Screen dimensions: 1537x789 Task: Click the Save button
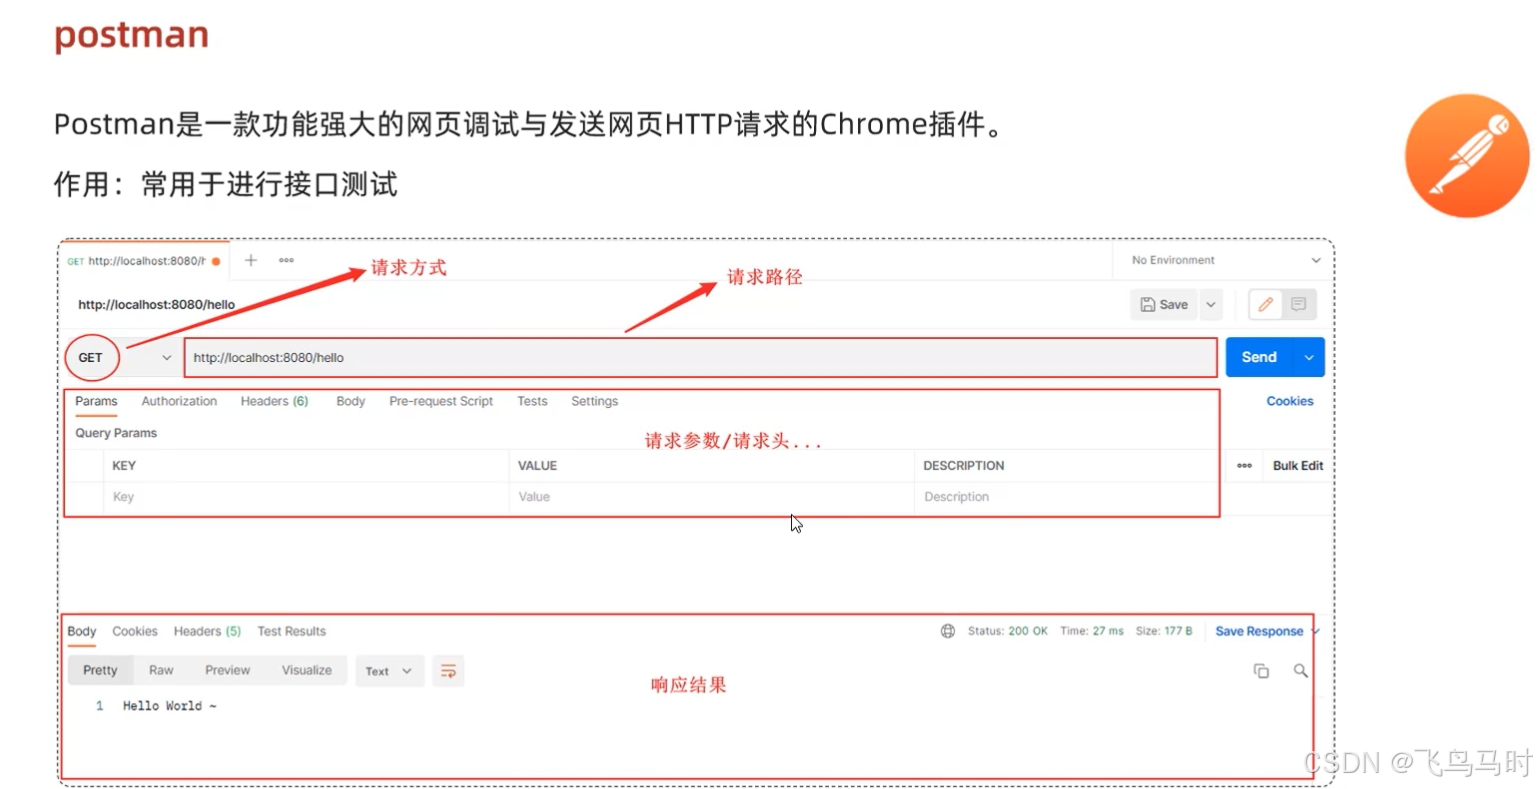1164,304
